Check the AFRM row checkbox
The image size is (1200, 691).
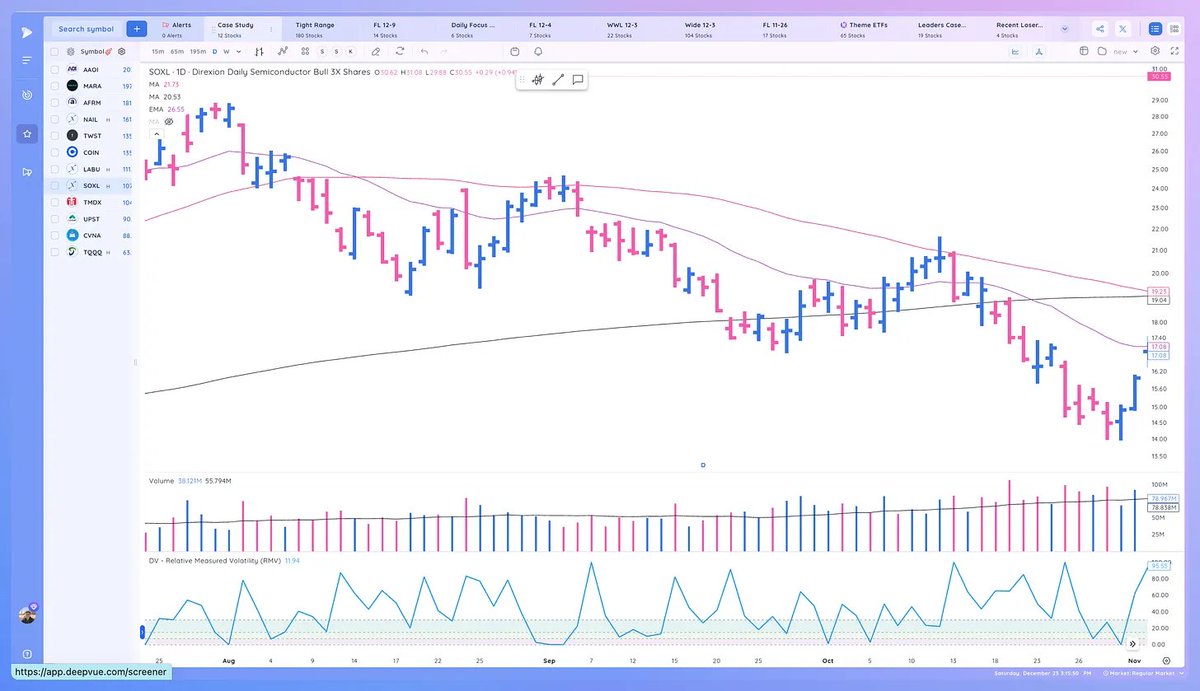[54, 103]
